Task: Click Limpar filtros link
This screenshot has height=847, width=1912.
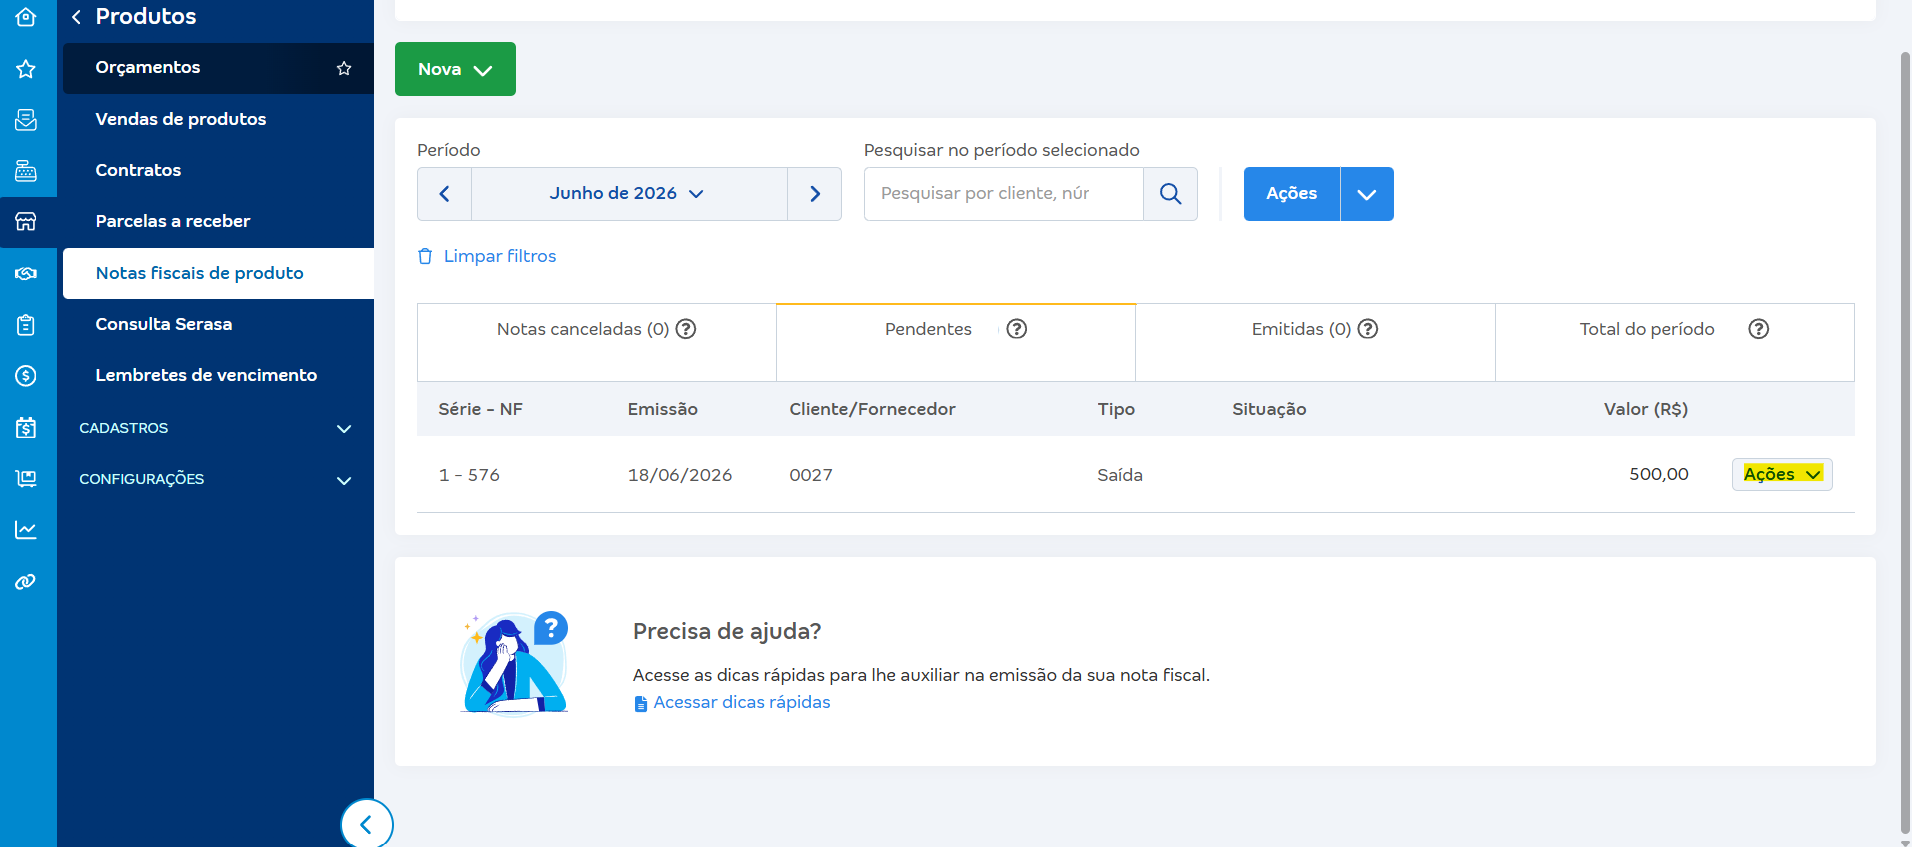Action: 487,256
